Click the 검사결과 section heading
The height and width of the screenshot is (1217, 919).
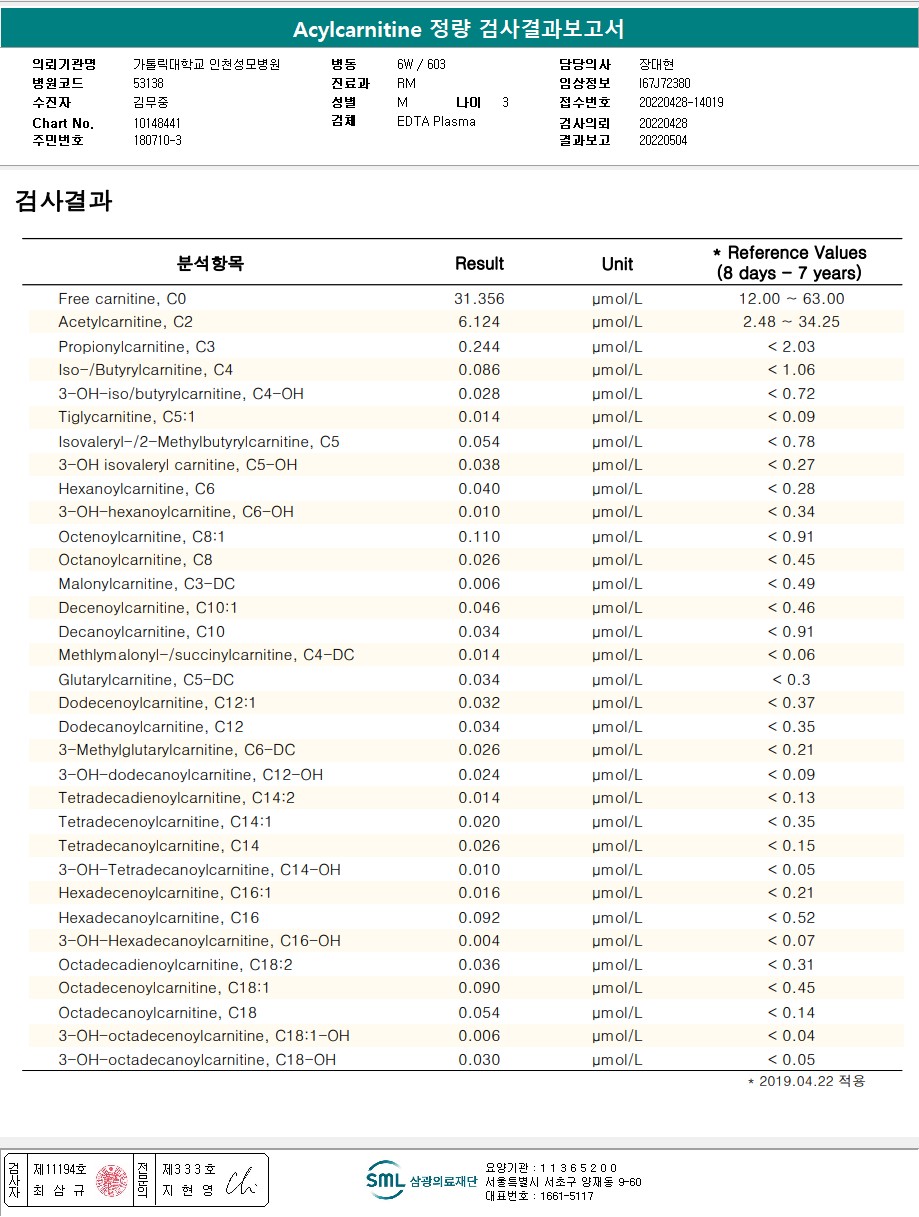coord(63,201)
